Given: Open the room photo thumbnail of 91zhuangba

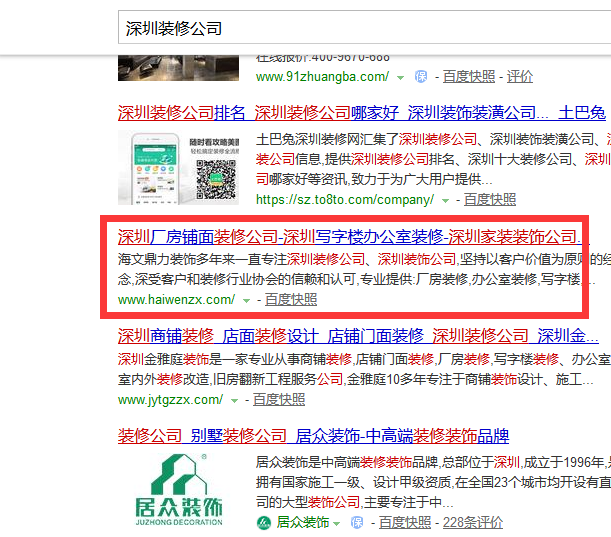Looking at the screenshot, I should [x=178, y=68].
